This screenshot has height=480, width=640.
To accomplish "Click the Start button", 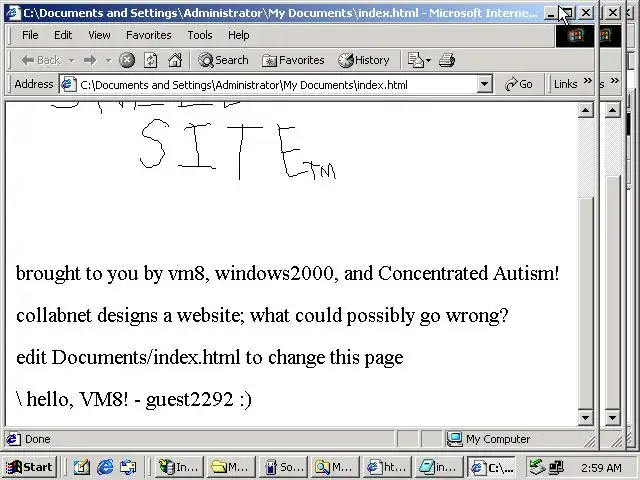I will [x=29, y=467].
